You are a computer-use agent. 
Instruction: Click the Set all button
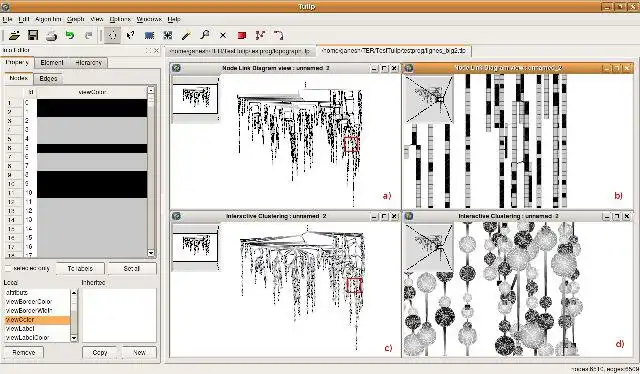point(131,268)
